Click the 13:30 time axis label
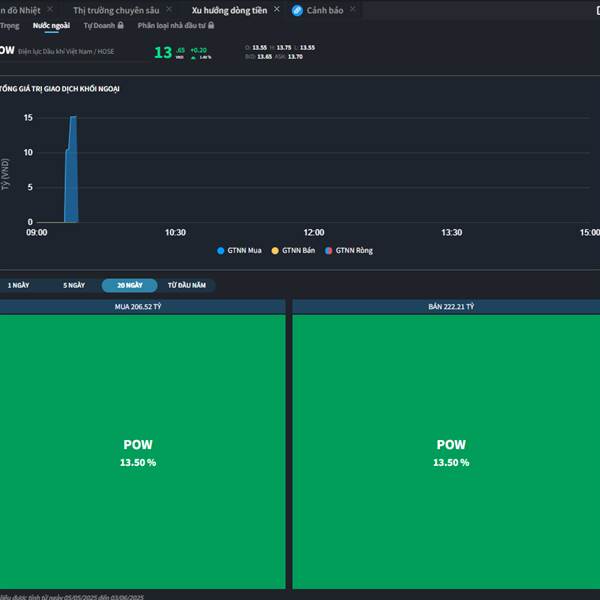Viewport: 600px width, 600px height. [452, 233]
